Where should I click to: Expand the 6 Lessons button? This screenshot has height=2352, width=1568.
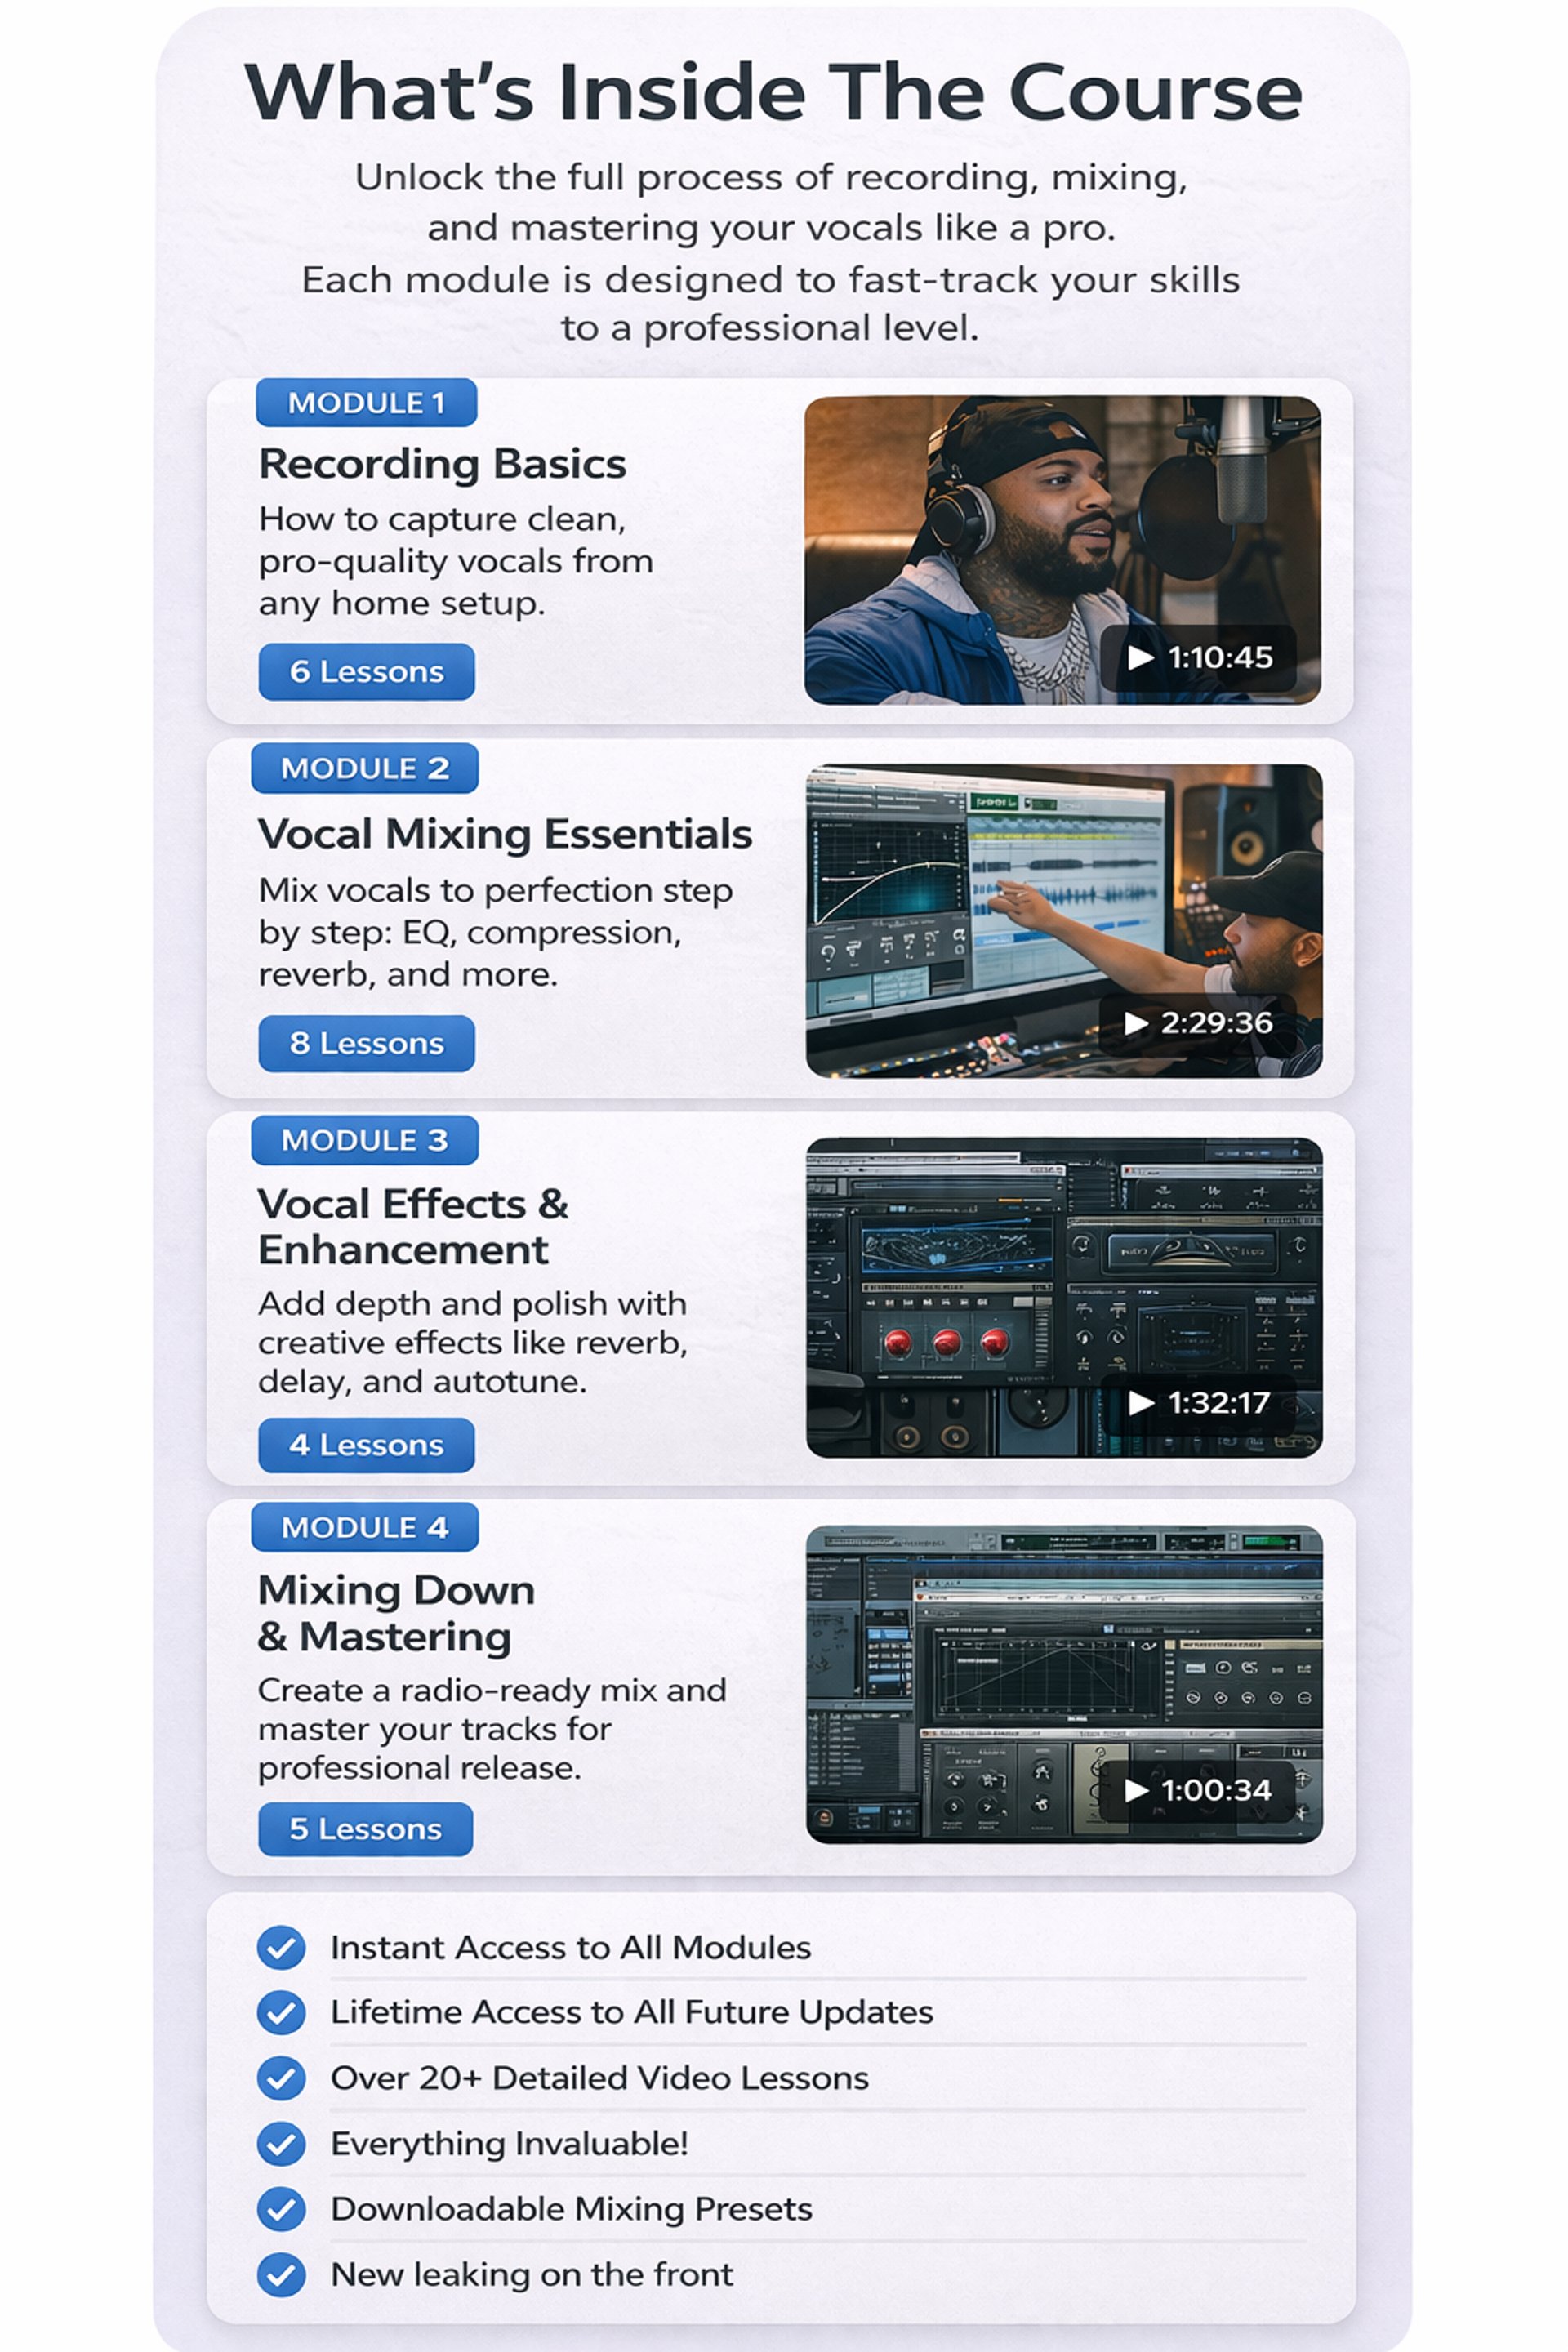pyautogui.click(x=366, y=671)
